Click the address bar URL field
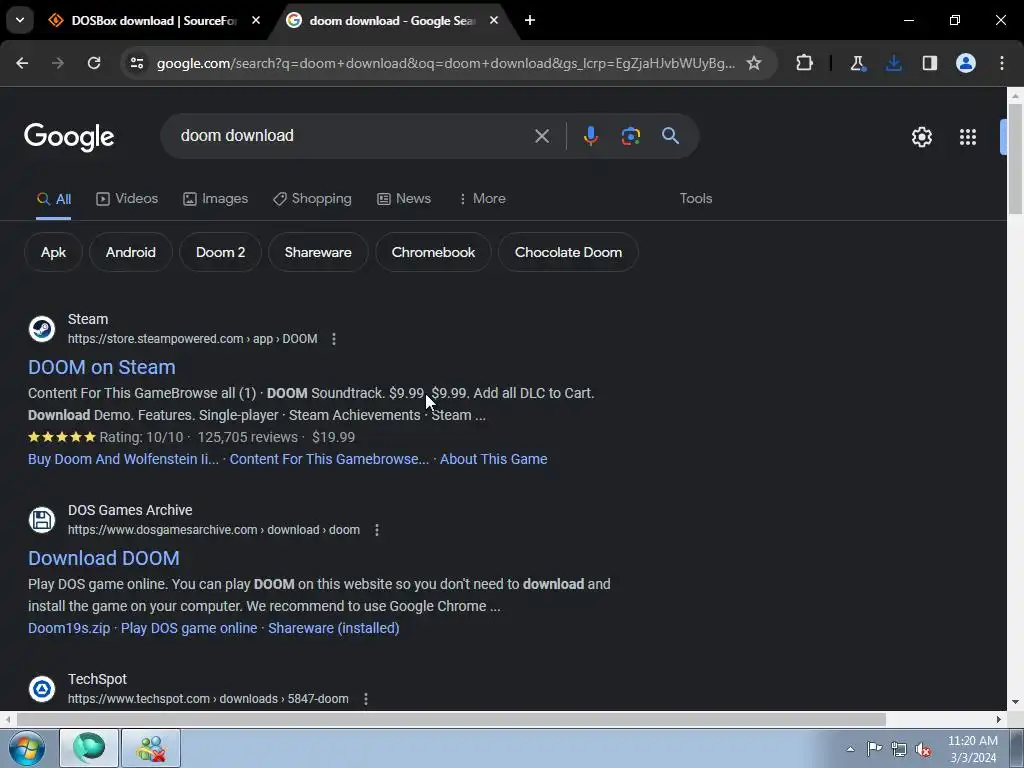The width and height of the screenshot is (1024, 768). (x=445, y=63)
